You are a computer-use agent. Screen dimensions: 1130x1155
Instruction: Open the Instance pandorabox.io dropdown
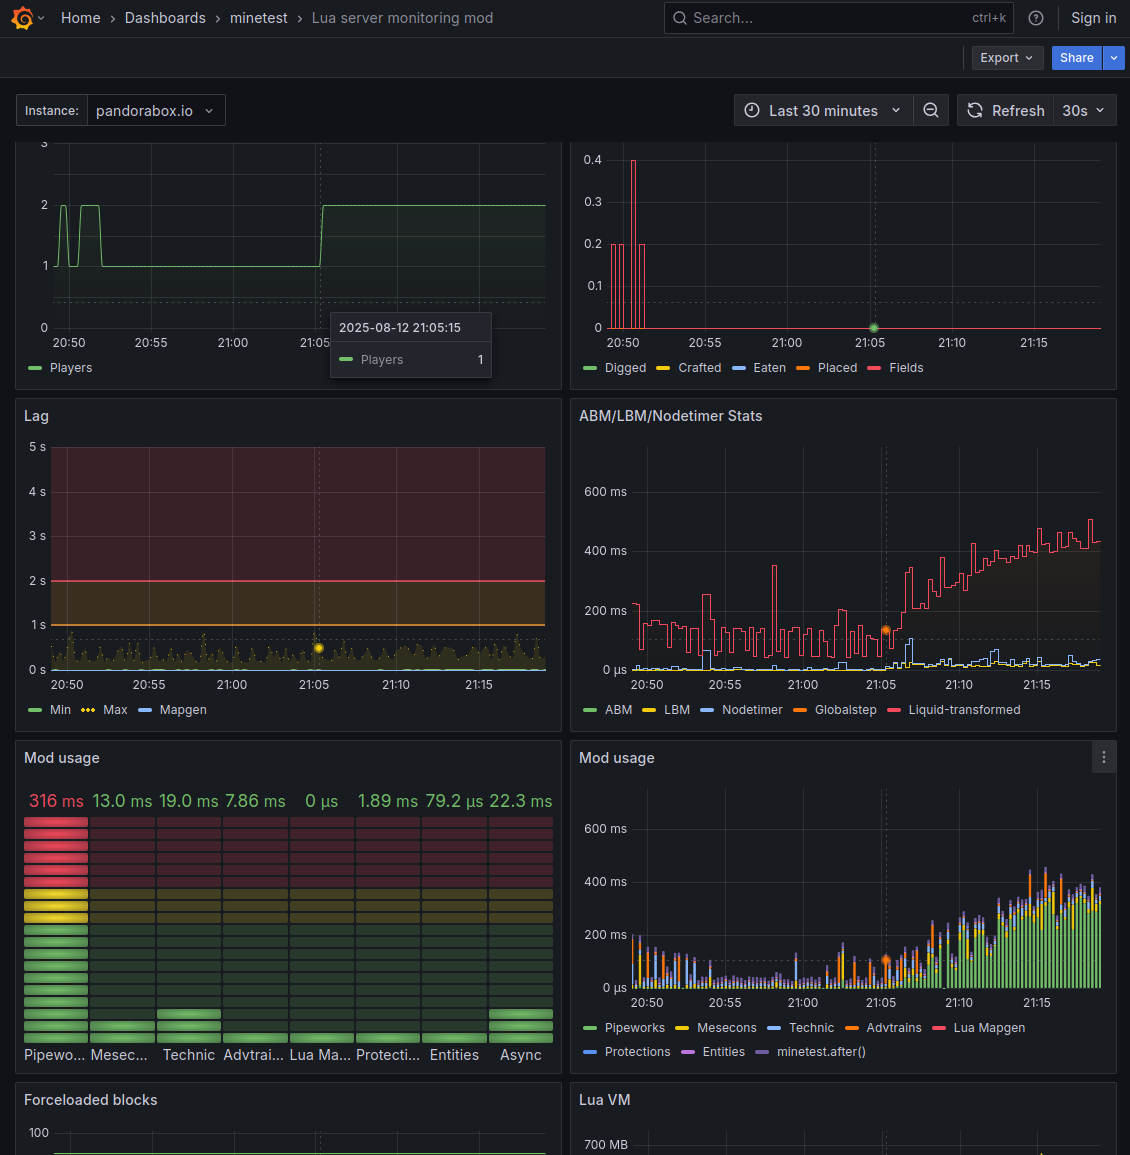tap(155, 111)
